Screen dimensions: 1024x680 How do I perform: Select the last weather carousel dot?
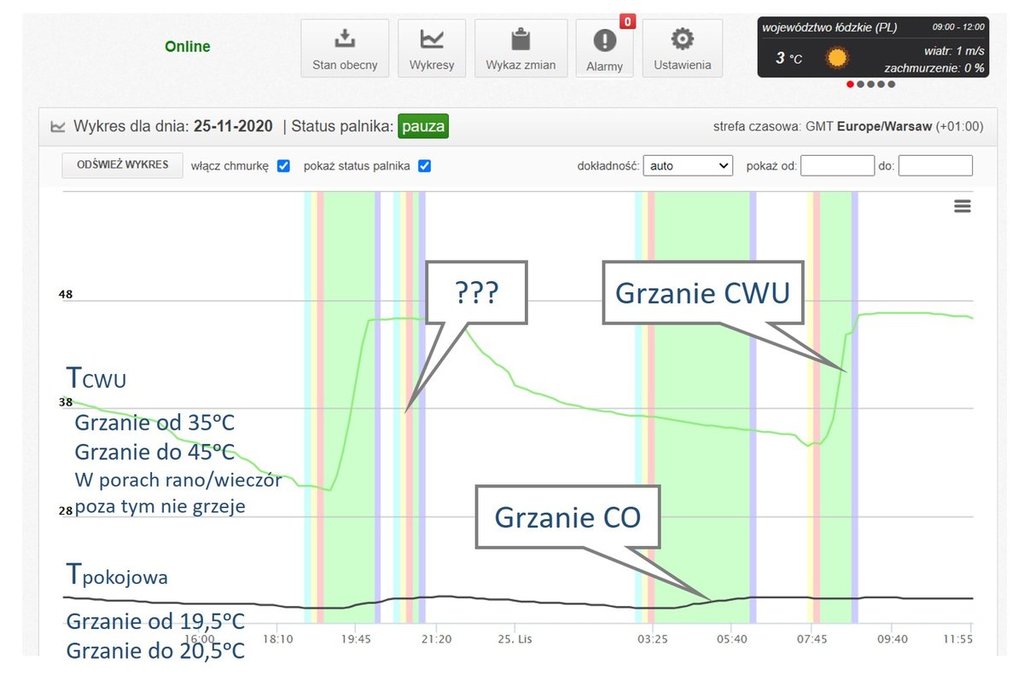point(892,85)
